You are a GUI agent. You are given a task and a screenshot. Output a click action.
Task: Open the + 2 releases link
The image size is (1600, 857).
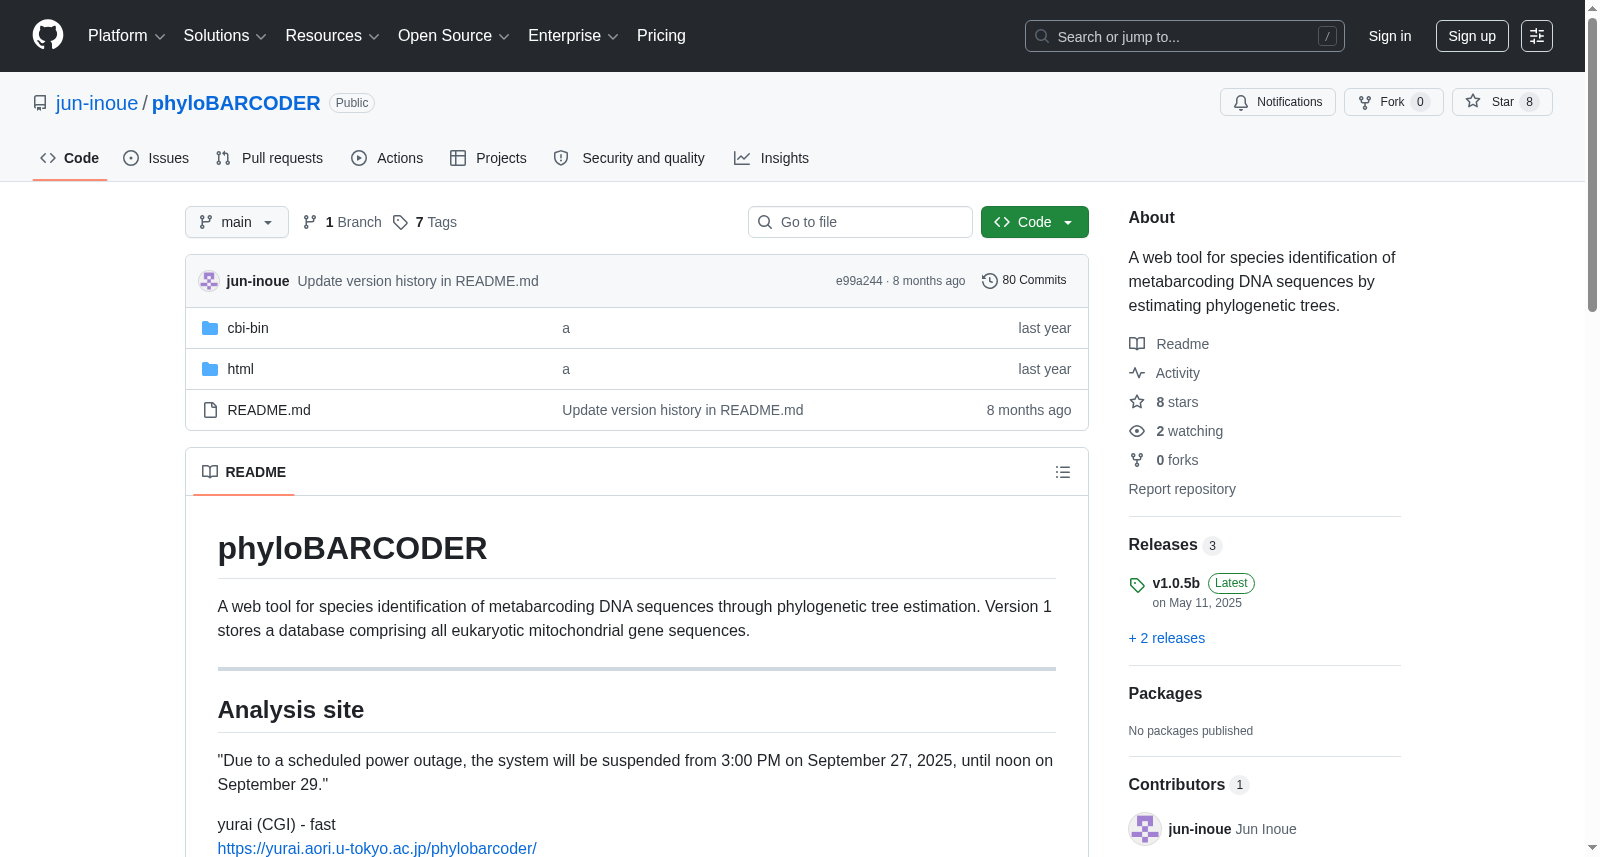[1167, 638]
